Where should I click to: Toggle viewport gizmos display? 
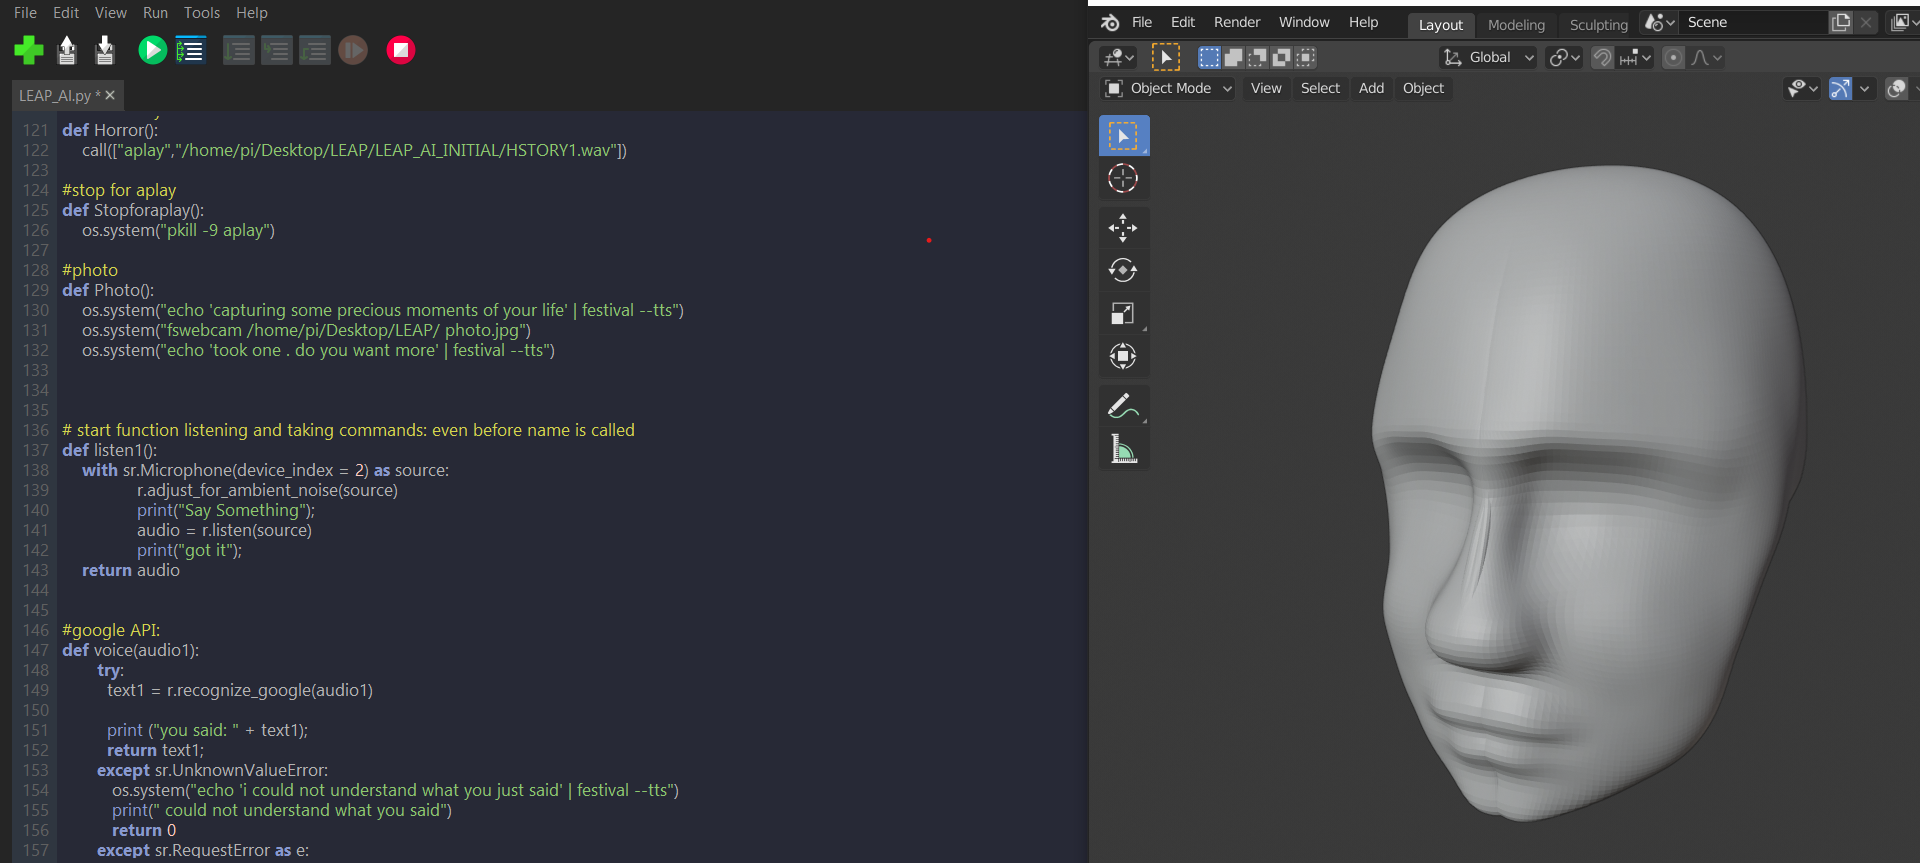[1840, 88]
